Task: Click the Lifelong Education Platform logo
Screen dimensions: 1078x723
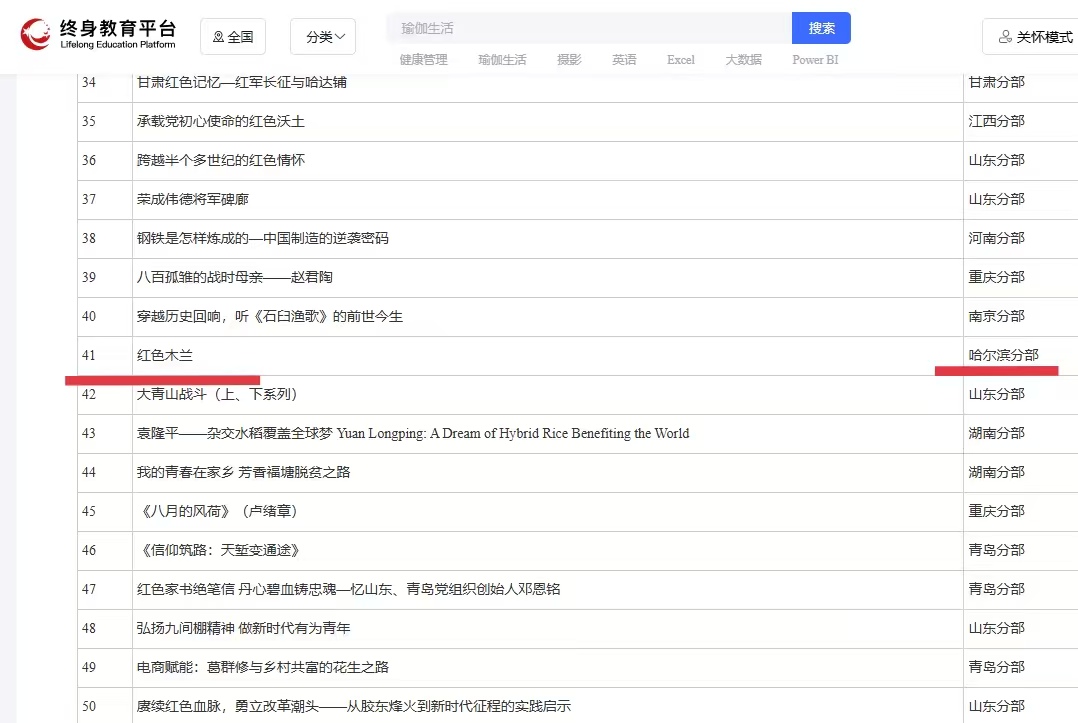Action: [x=98, y=35]
